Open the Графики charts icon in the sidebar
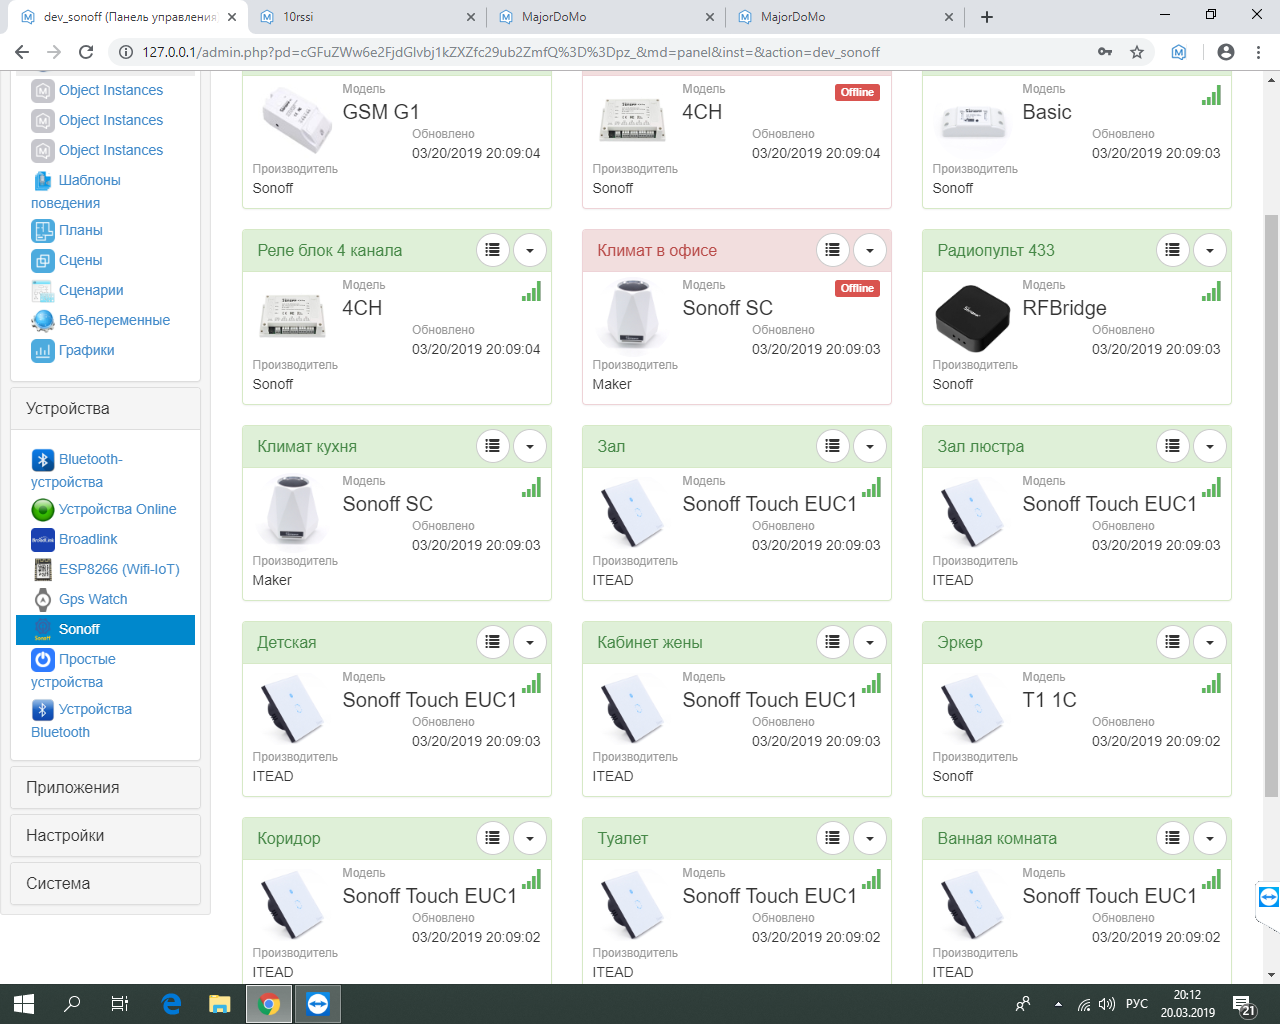Viewport: 1280px width, 1024px height. point(42,351)
